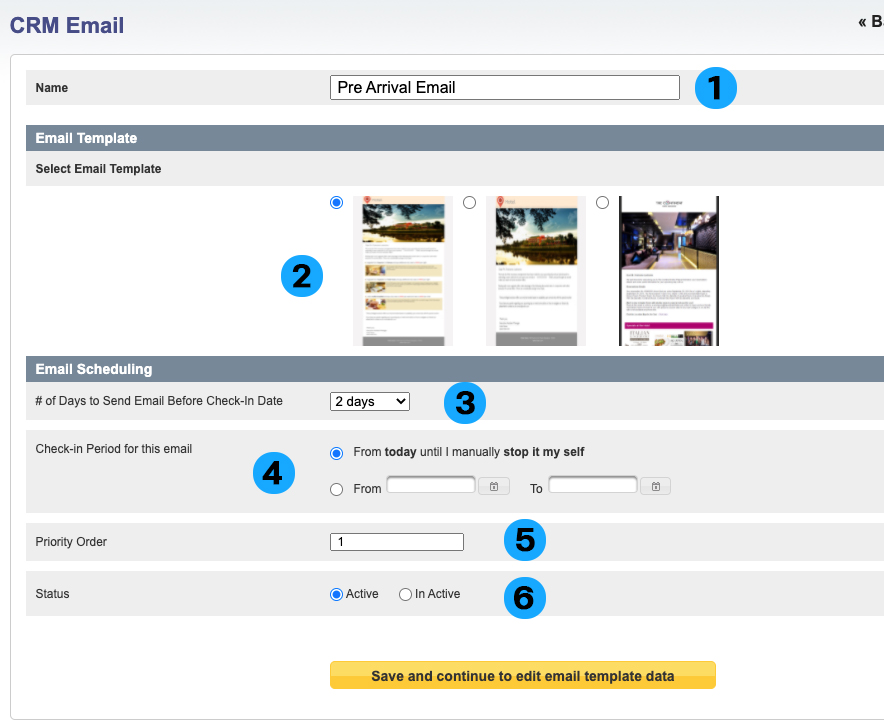Open calendar picker for From date
884x720 pixels.
(x=494, y=487)
